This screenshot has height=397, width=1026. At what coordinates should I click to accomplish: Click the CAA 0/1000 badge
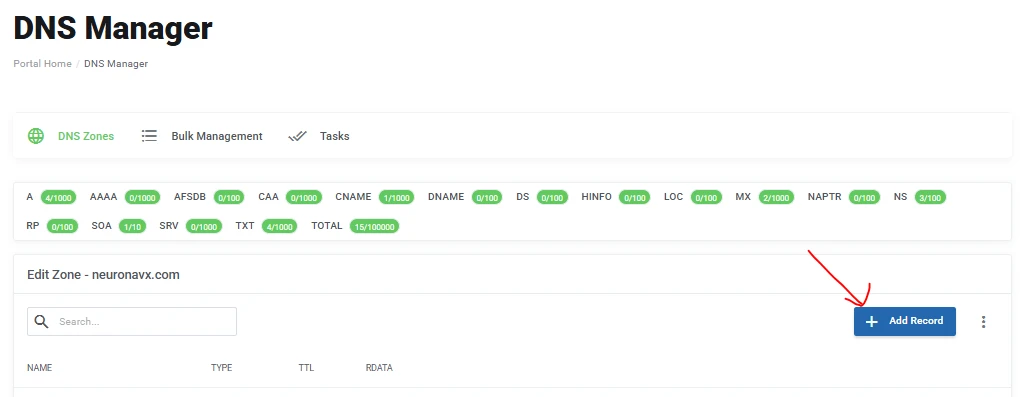(304, 198)
